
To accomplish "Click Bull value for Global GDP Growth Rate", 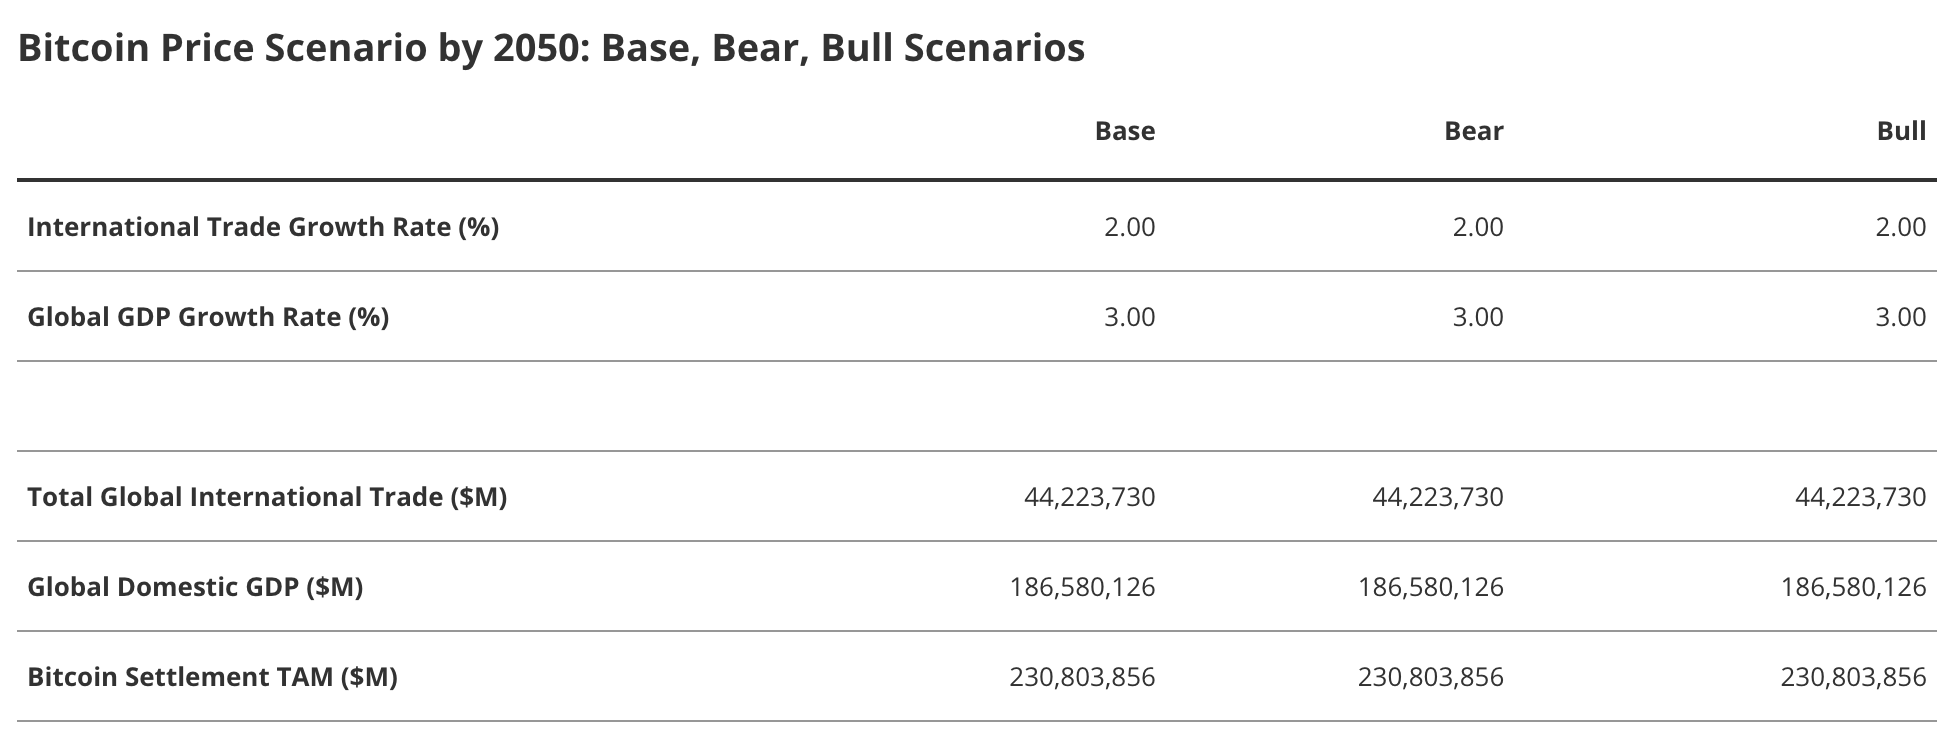I will point(1900,317).
